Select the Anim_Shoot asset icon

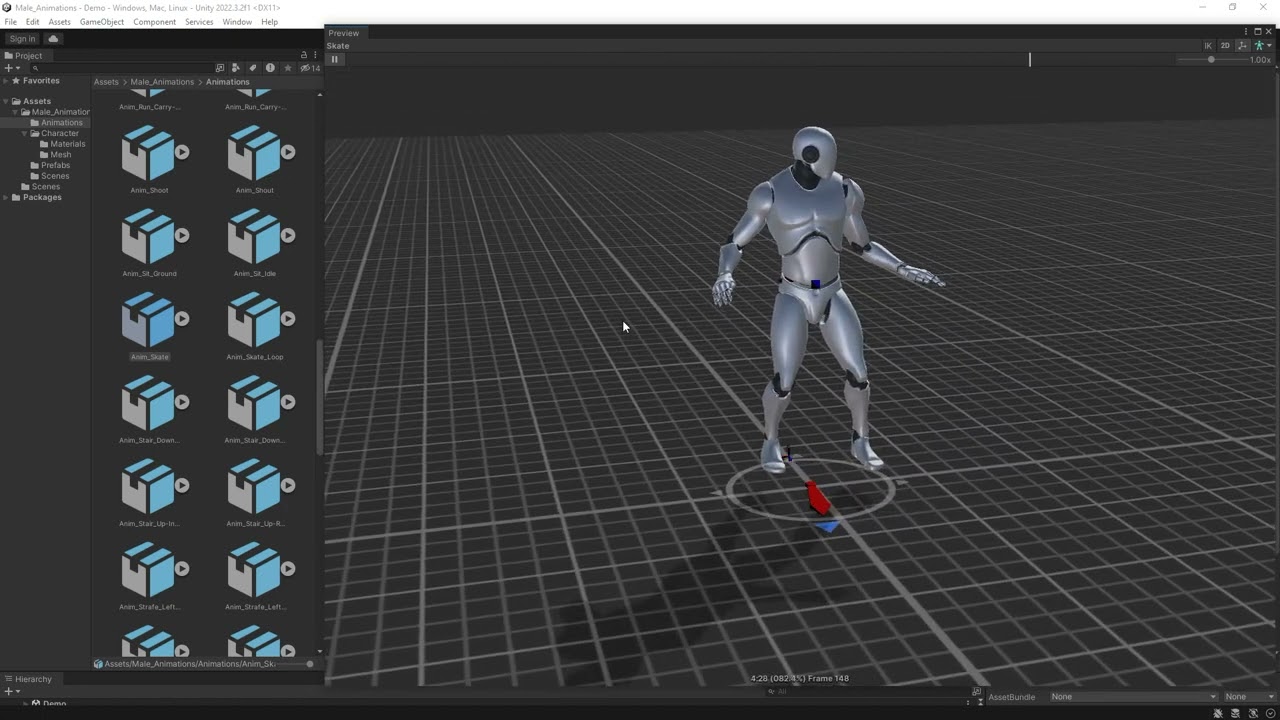148,153
